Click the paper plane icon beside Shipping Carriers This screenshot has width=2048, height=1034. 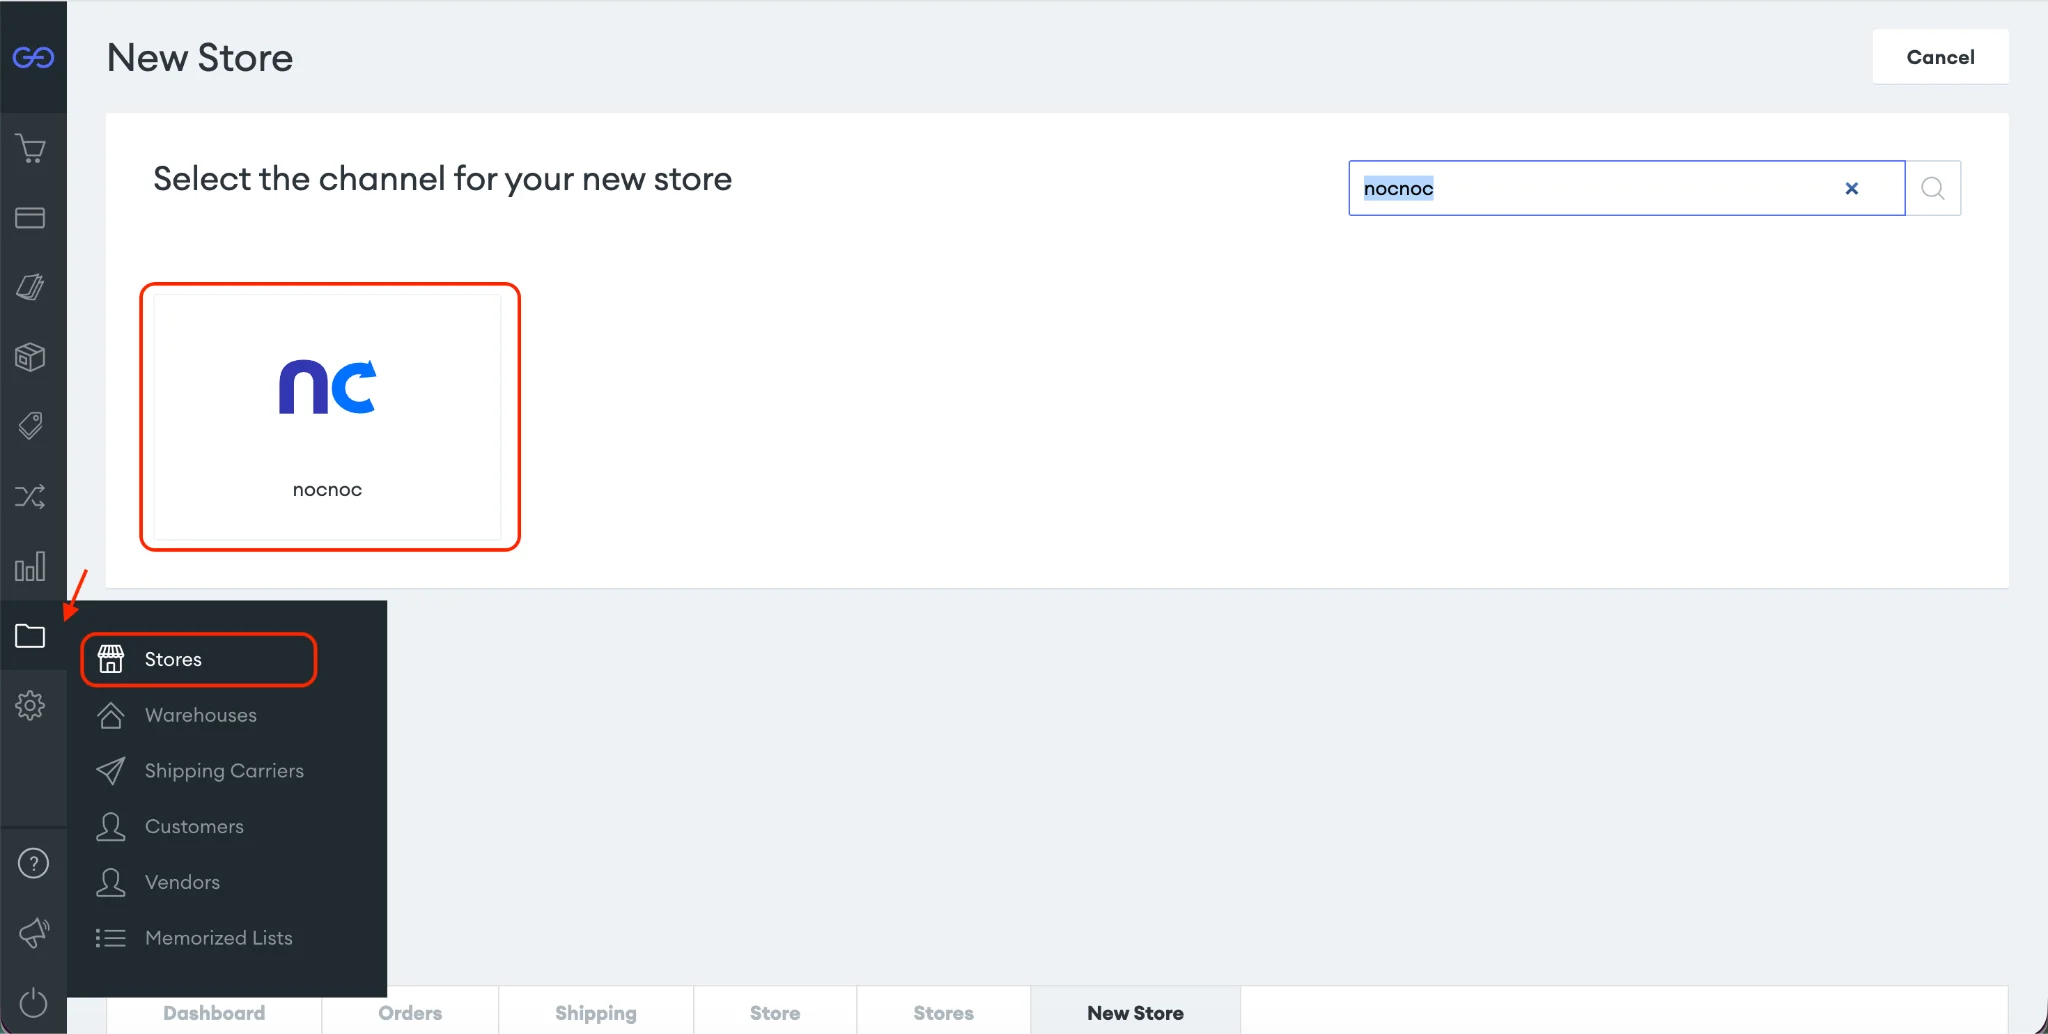111,771
